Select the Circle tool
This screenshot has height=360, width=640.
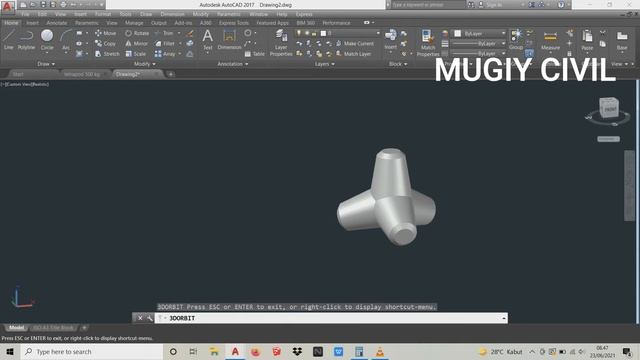[x=47, y=39]
